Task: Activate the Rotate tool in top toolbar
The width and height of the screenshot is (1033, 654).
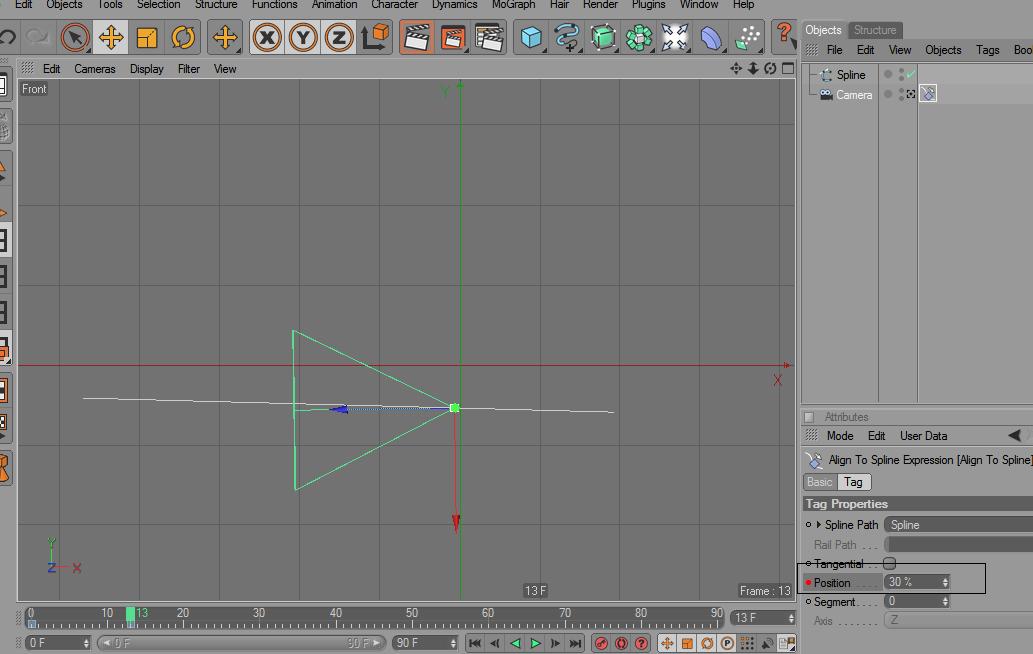Action: [182, 38]
